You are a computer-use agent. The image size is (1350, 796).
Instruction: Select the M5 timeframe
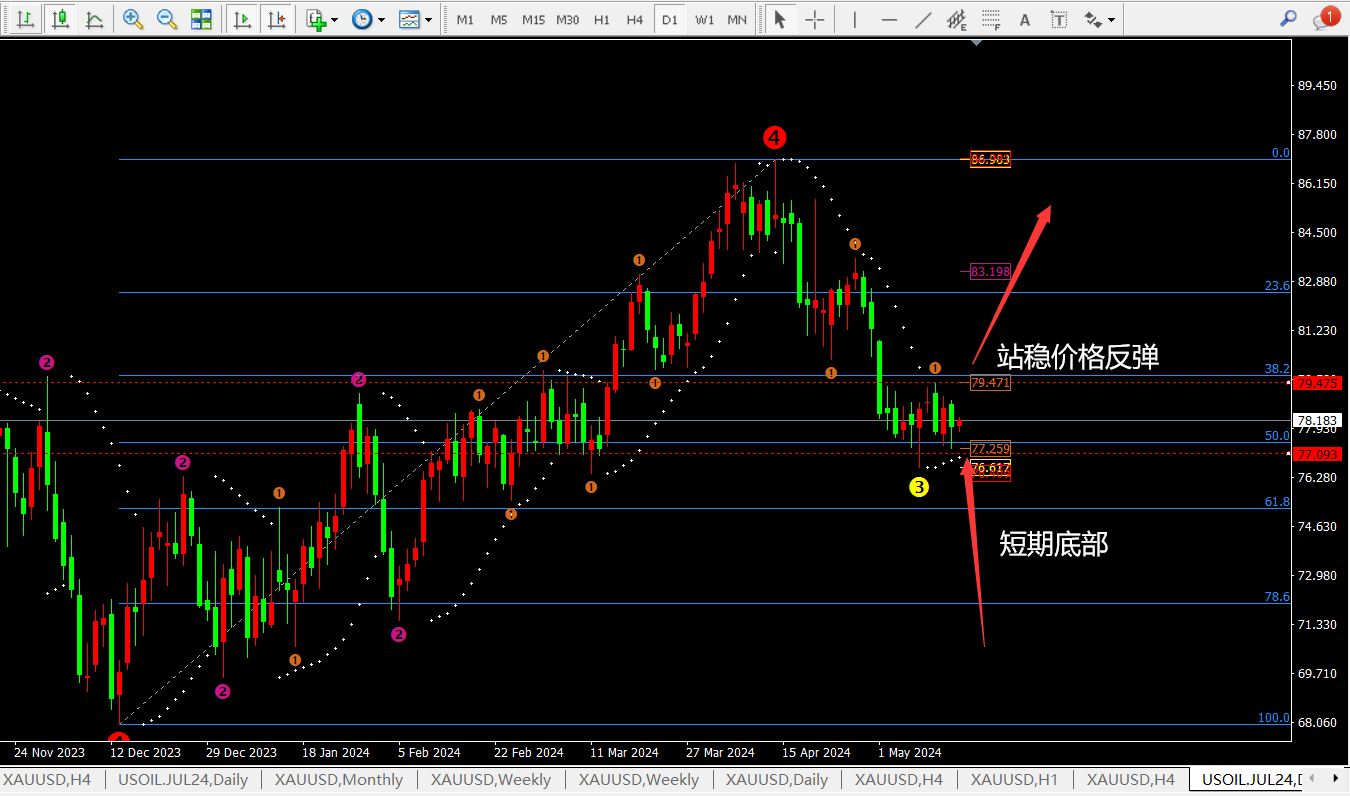(x=499, y=20)
